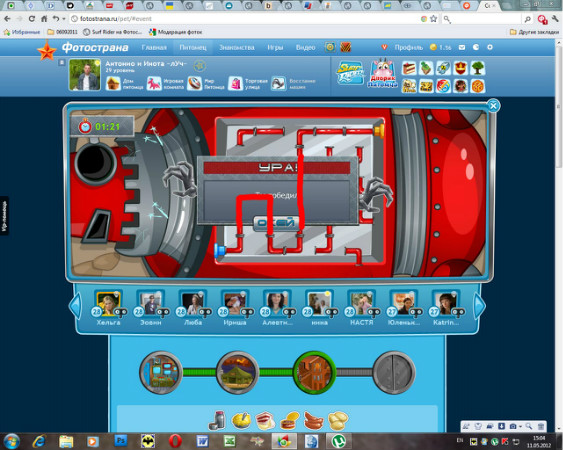This screenshot has width=563, height=450.
Task: Click the ОКЕЙ button in victory dialog
Action: coord(276,223)
